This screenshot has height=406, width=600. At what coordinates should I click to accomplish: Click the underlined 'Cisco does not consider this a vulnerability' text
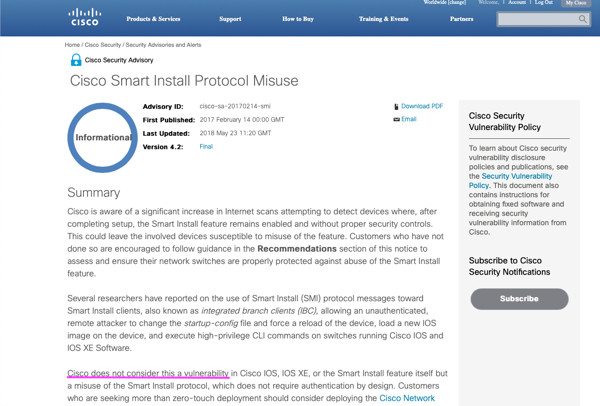click(148, 373)
